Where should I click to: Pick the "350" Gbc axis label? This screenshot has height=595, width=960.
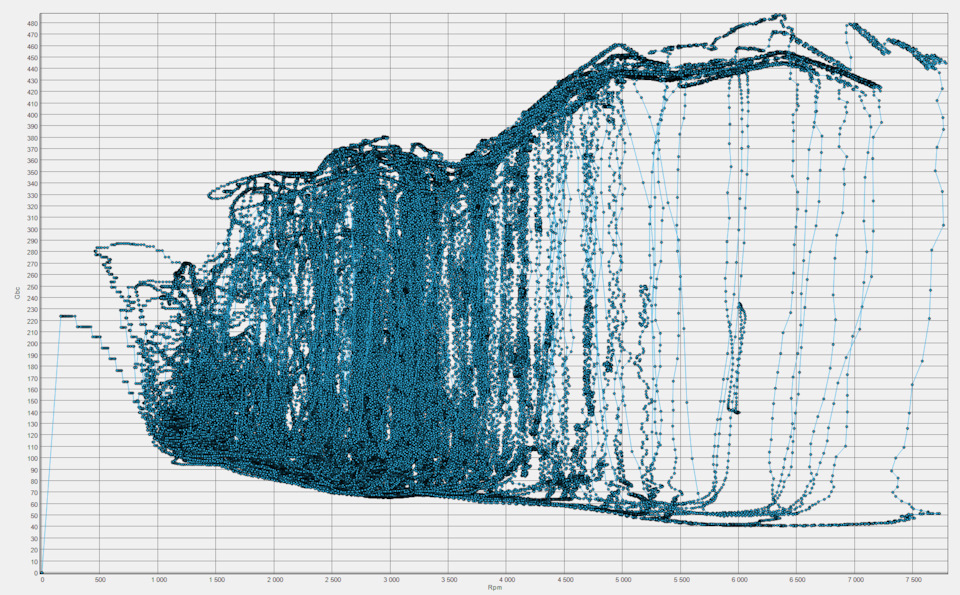[x=32, y=172]
